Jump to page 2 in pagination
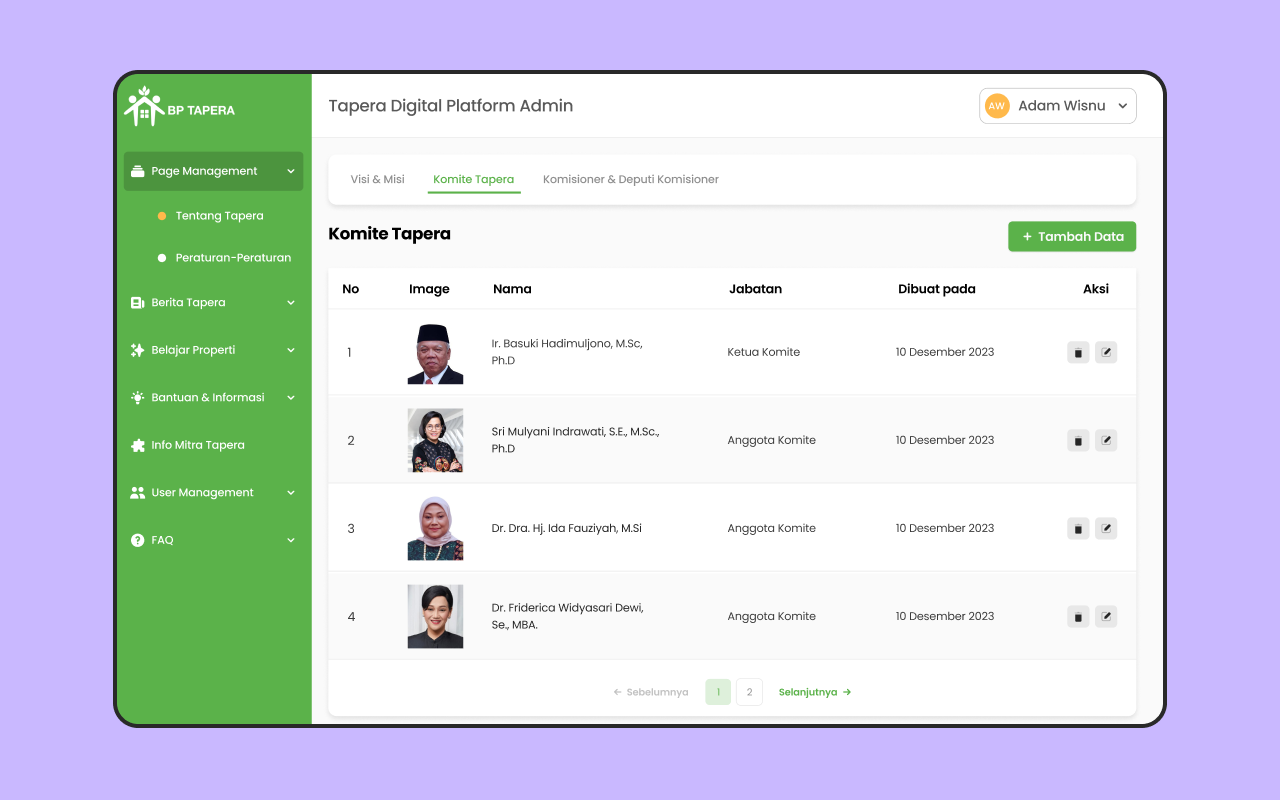 pos(749,692)
